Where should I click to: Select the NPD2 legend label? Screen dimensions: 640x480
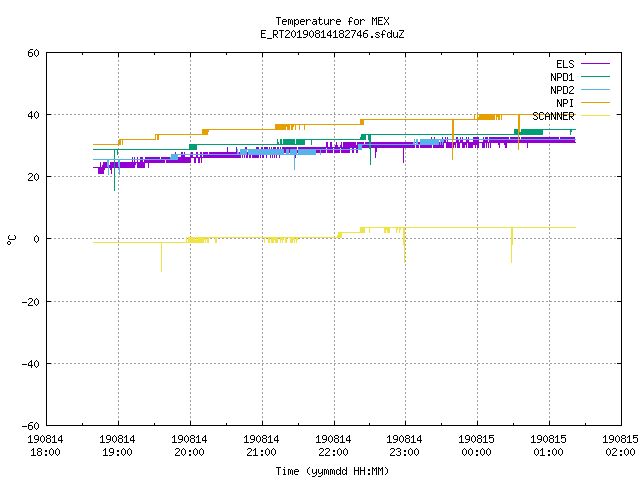pyautogui.click(x=562, y=90)
